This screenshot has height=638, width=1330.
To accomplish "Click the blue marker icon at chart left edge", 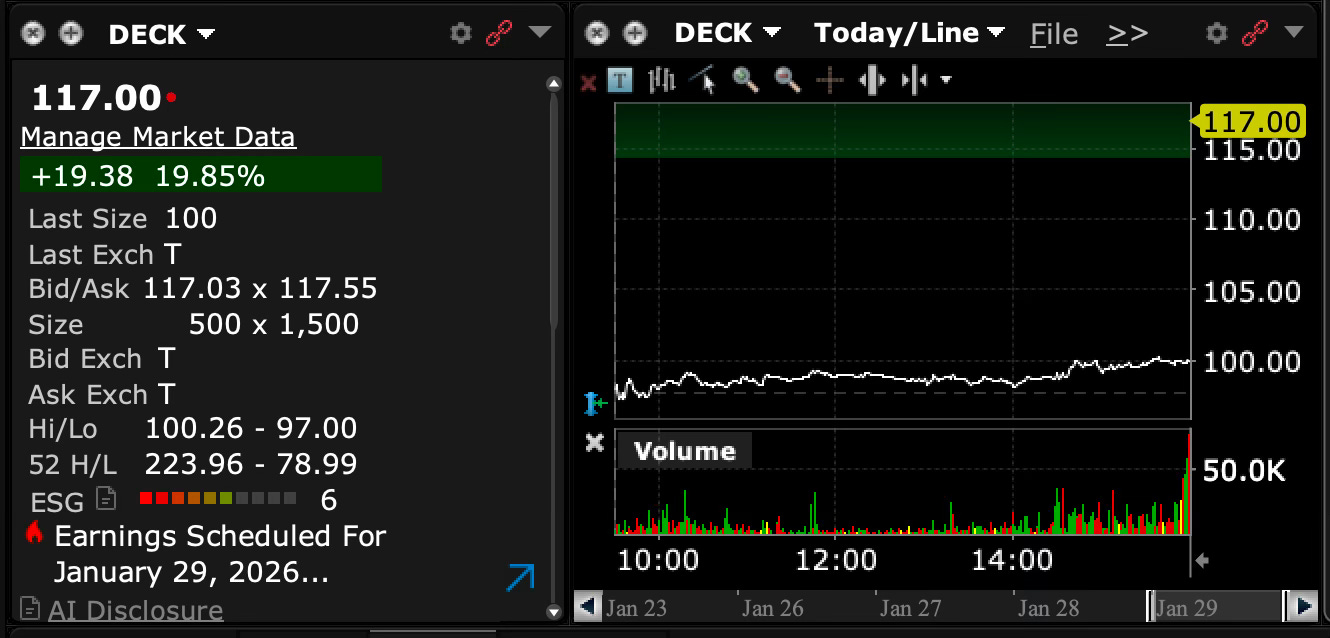I will pos(596,403).
